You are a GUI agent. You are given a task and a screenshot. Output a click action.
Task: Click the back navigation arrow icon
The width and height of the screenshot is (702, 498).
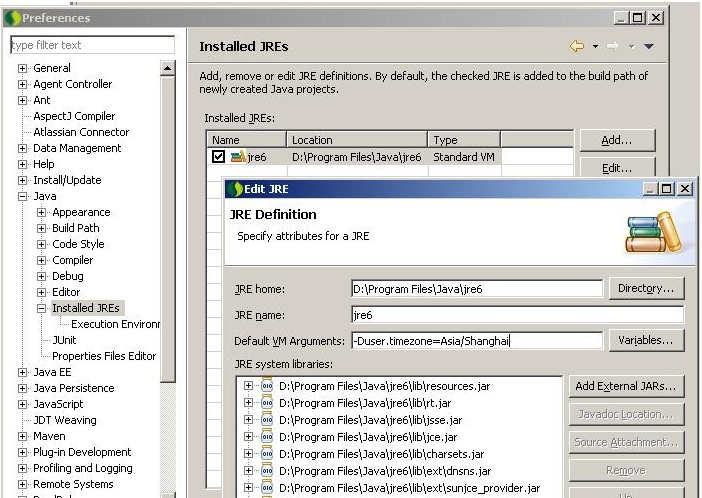577,46
